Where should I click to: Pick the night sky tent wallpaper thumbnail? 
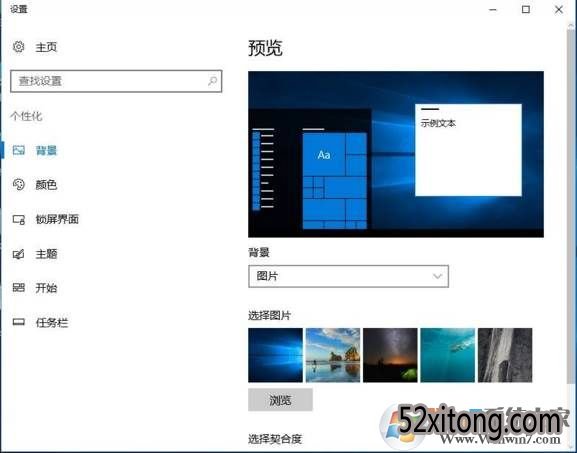[390, 355]
